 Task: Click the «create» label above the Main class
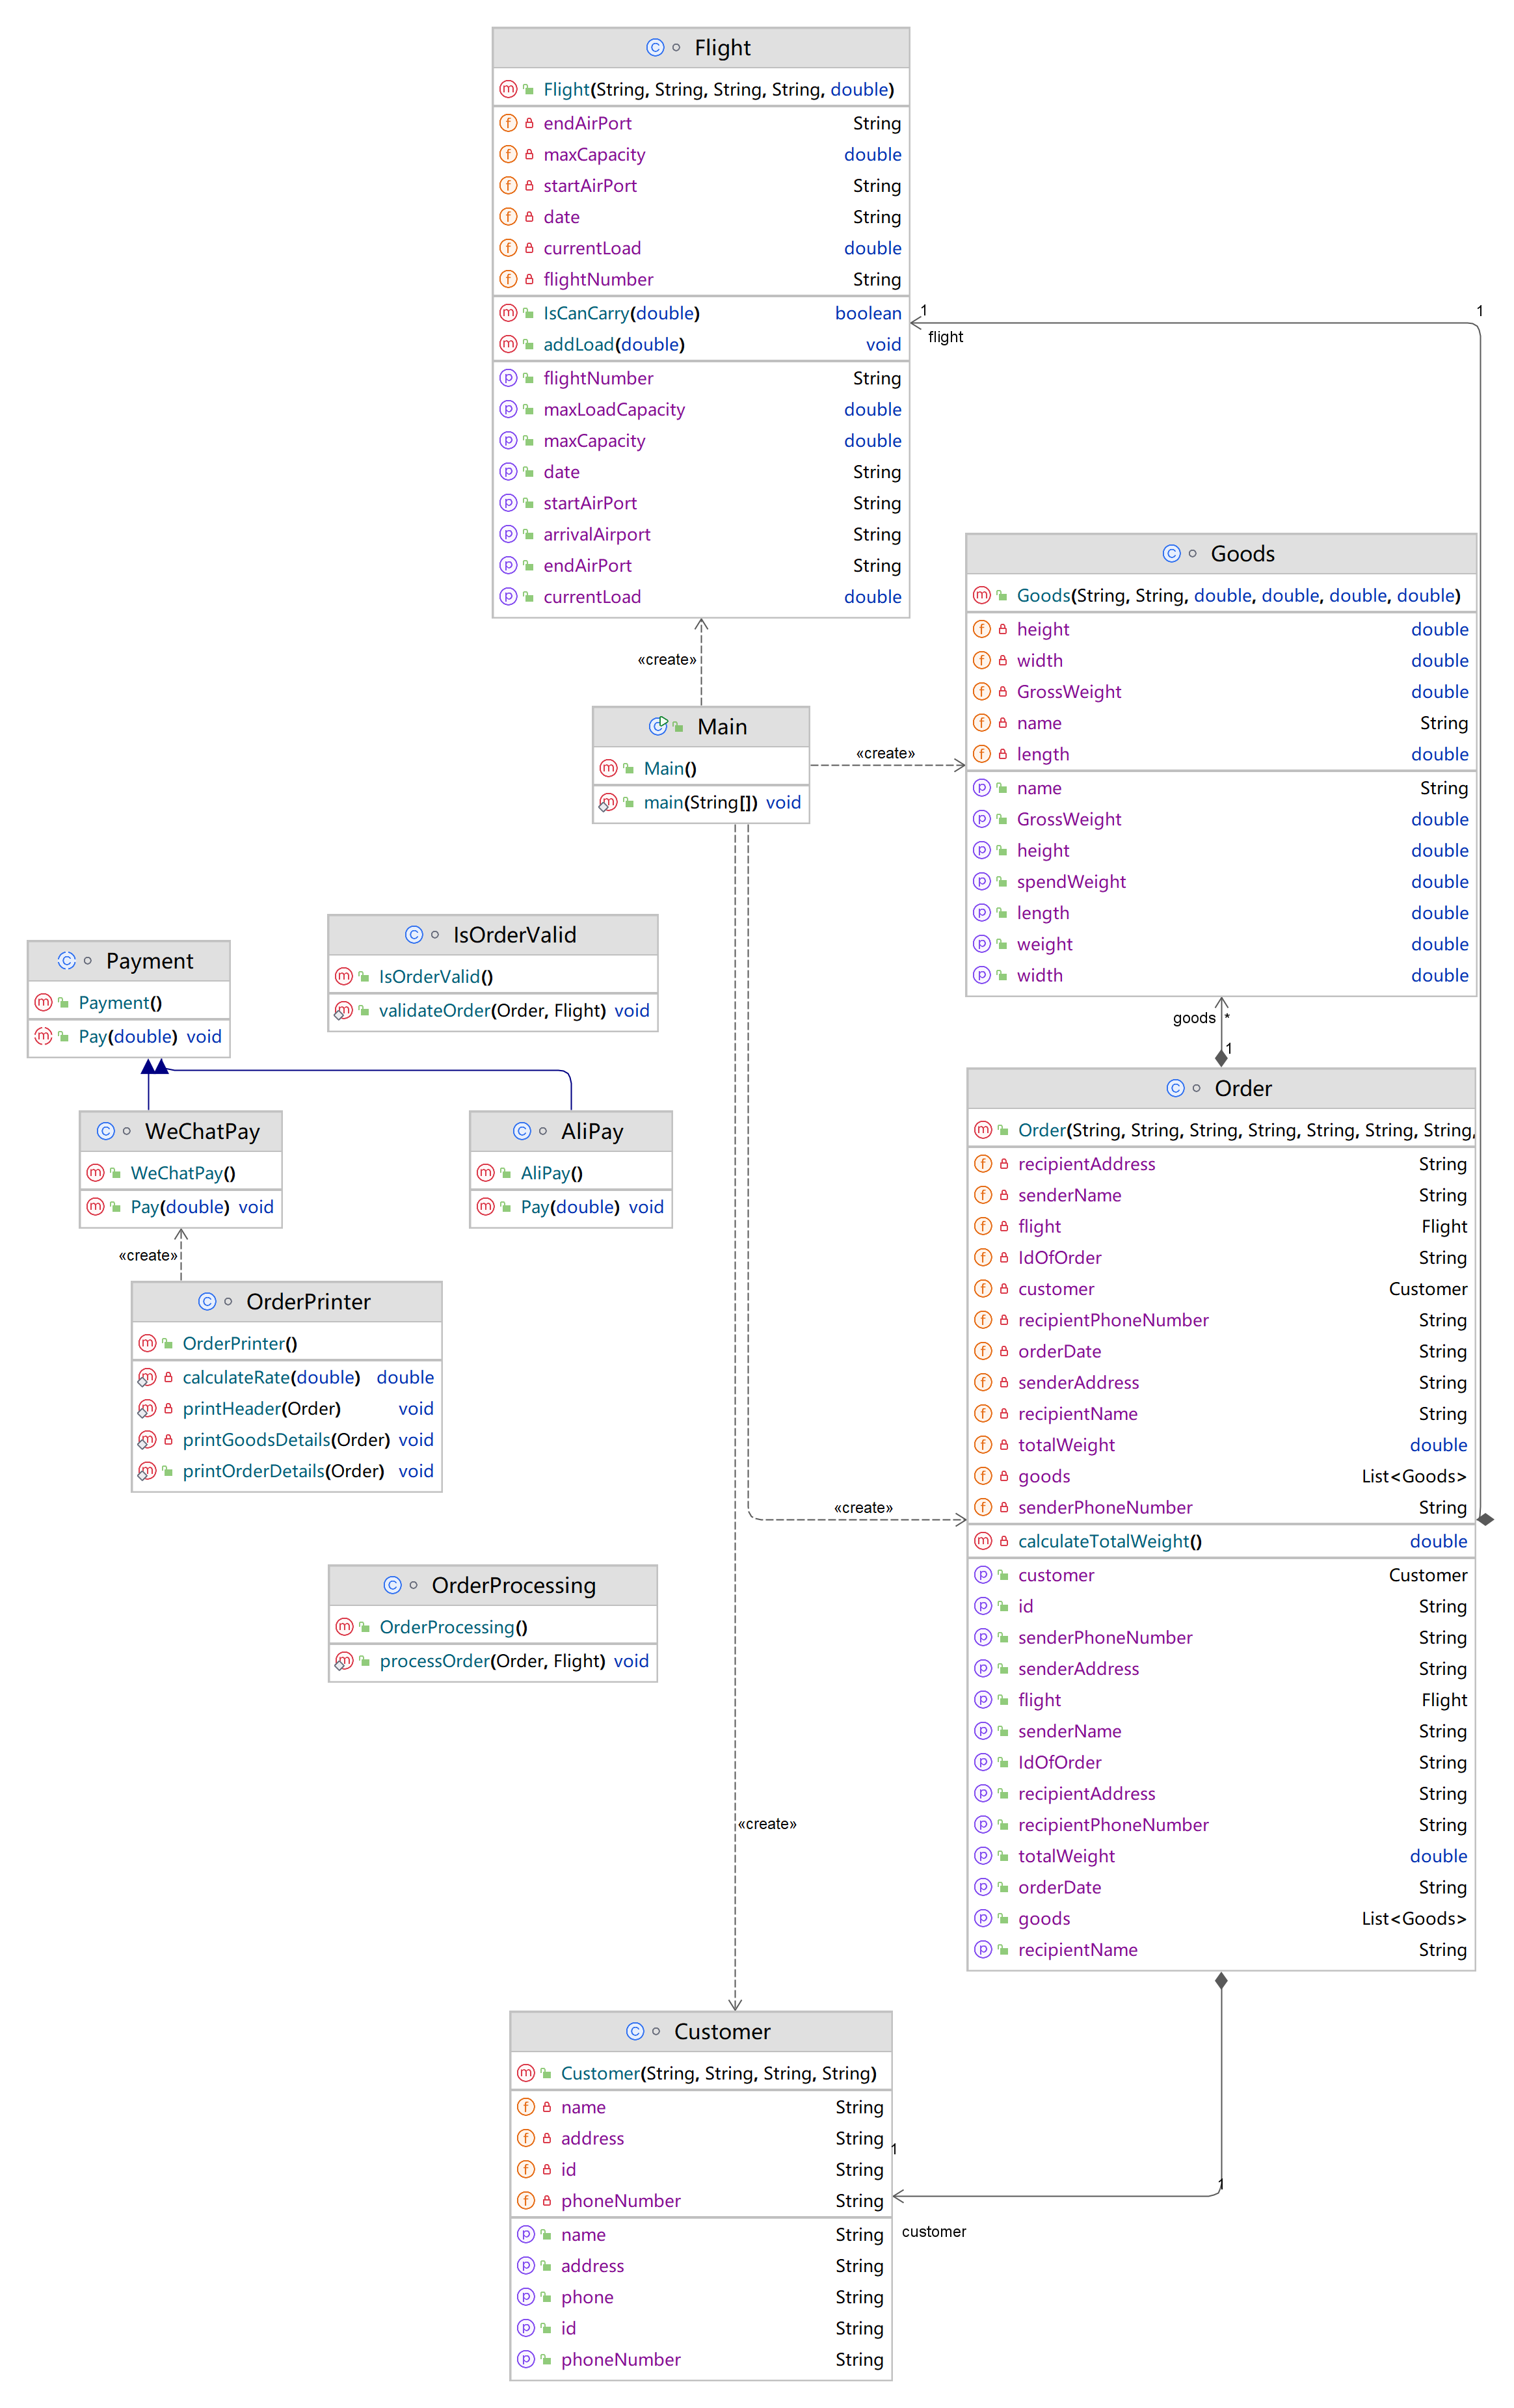(666, 659)
